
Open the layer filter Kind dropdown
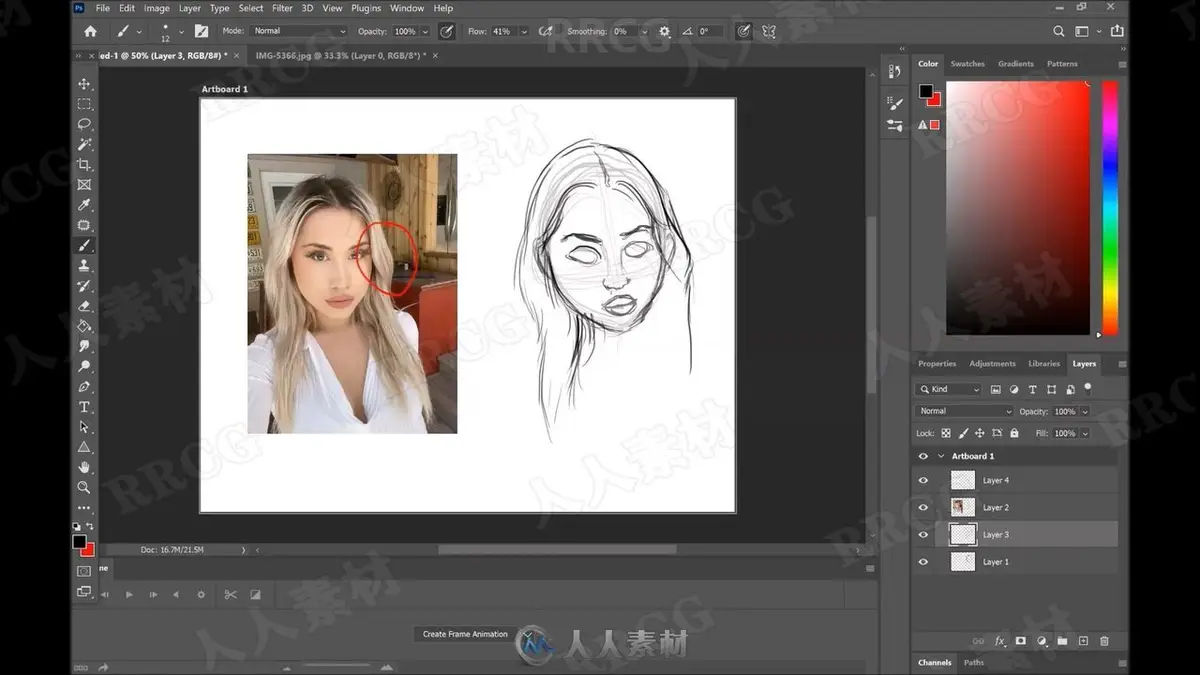(x=950, y=389)
